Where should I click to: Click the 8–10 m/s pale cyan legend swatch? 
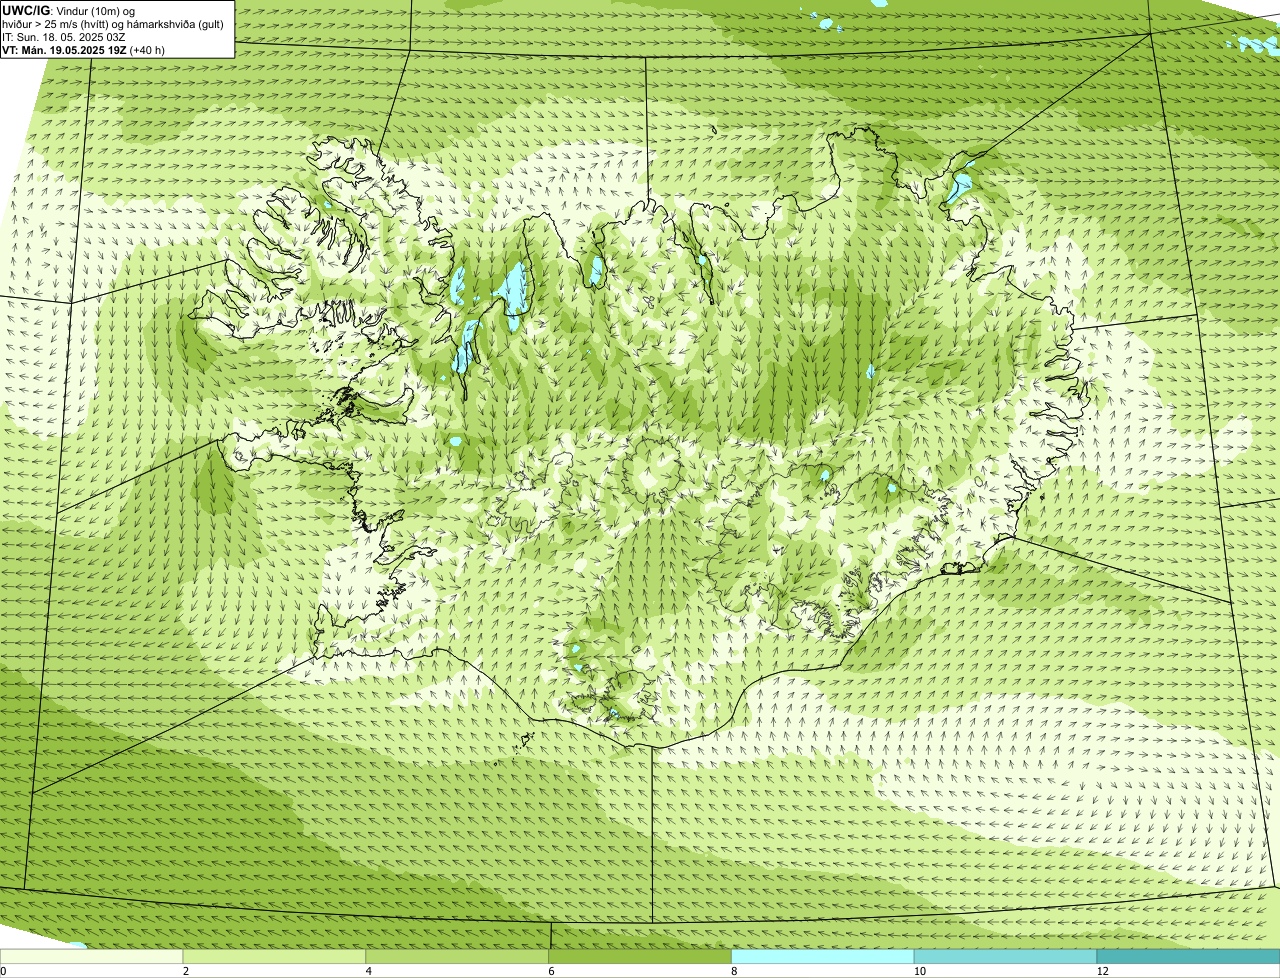[x=824, y=956]
